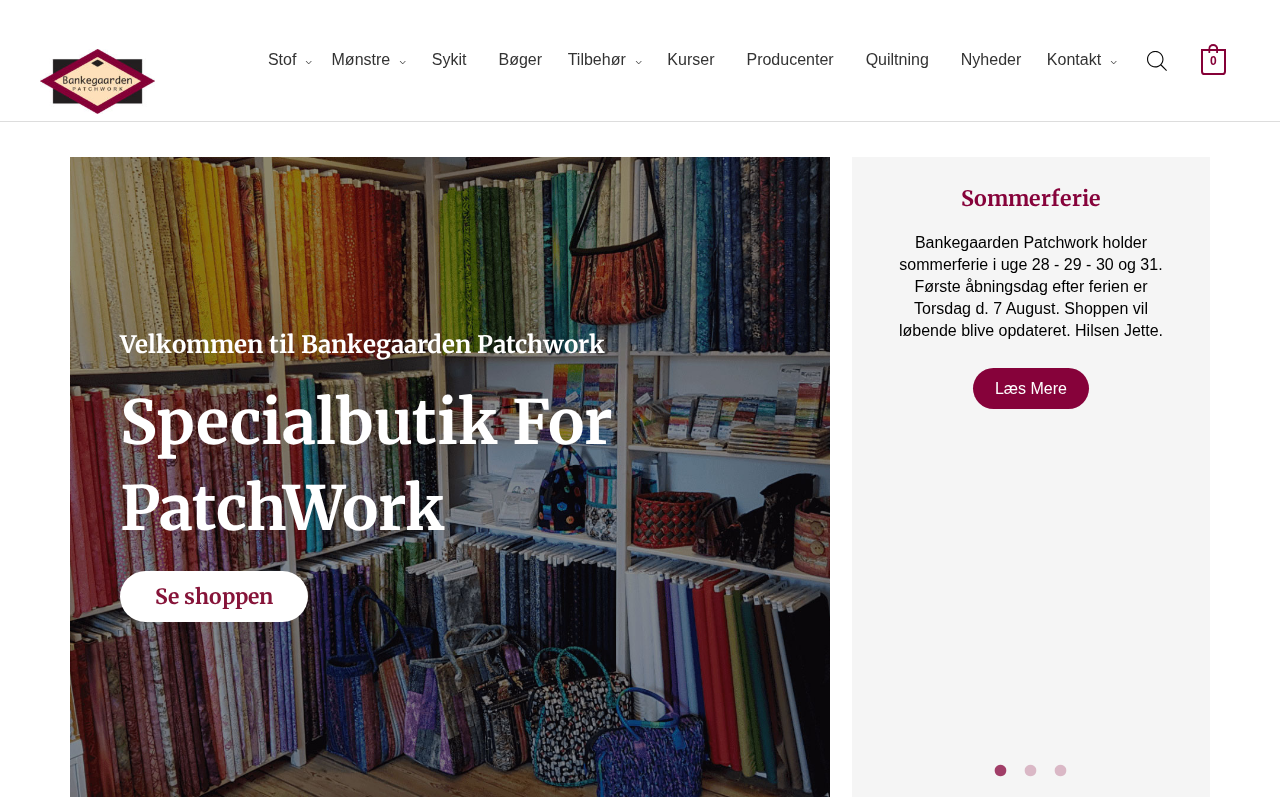Screen dimensions: 1280x800
Task: Open the search magnifier icon
Action: point(1156,61)
